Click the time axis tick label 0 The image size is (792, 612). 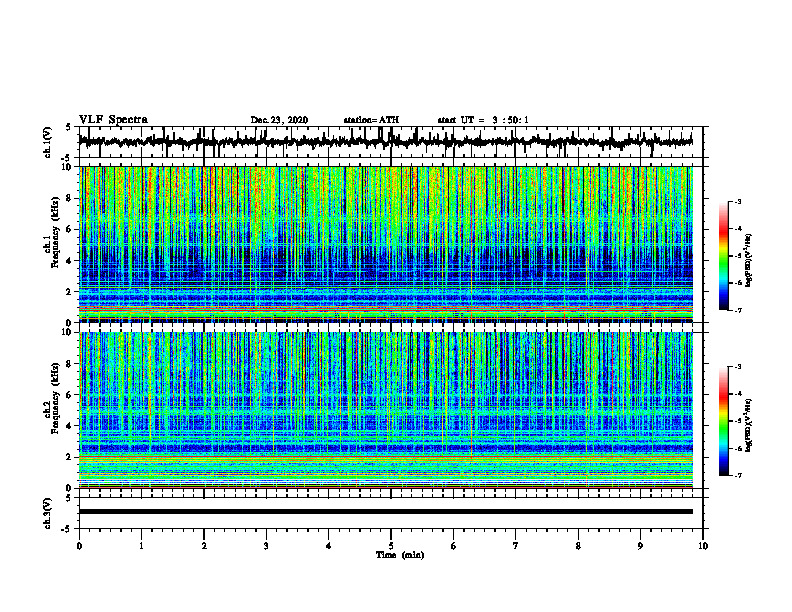(x=79, y=546)
